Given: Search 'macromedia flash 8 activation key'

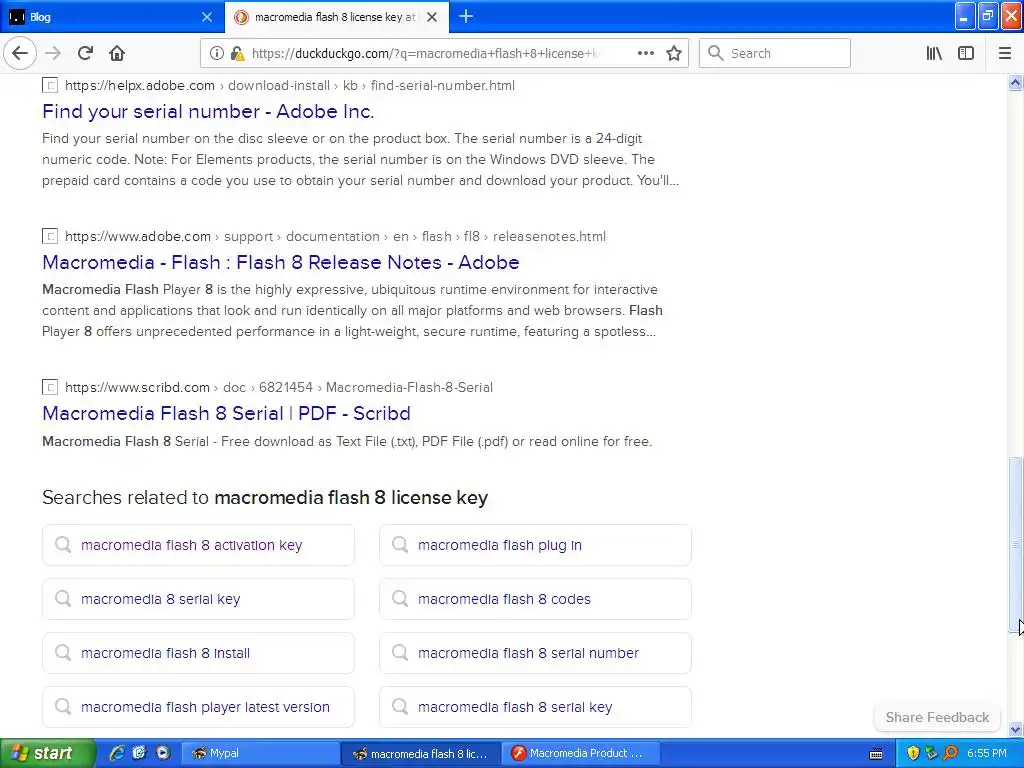Looking at the screenshot, I should point(199,545).
